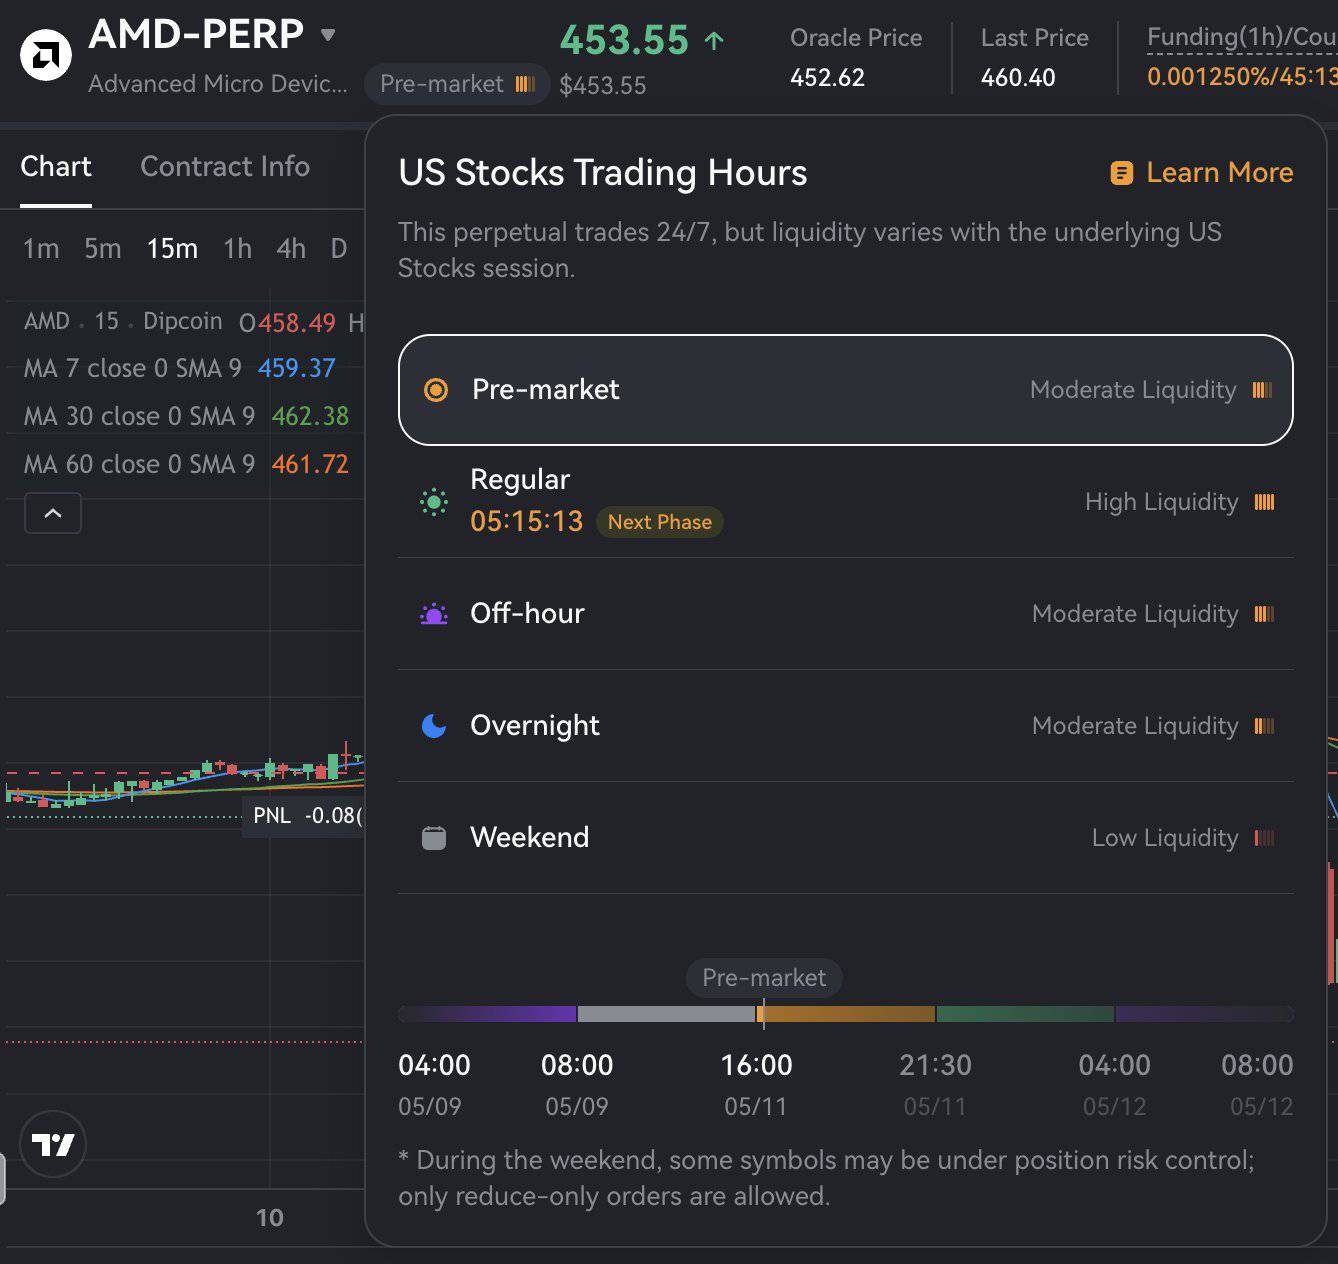Click the MA 30 close indicator legend
1338x1264 pixels.
pos(186,416)
